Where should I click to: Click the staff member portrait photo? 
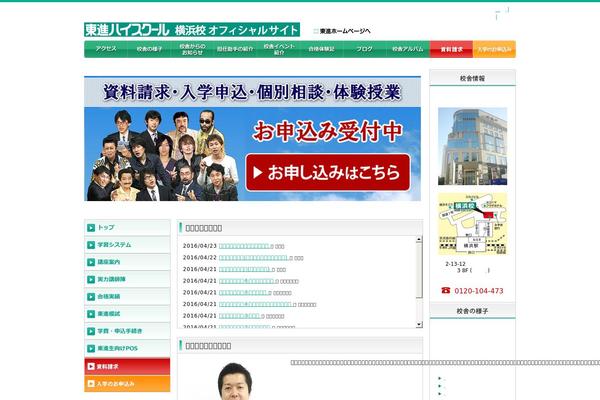[235, 381]
